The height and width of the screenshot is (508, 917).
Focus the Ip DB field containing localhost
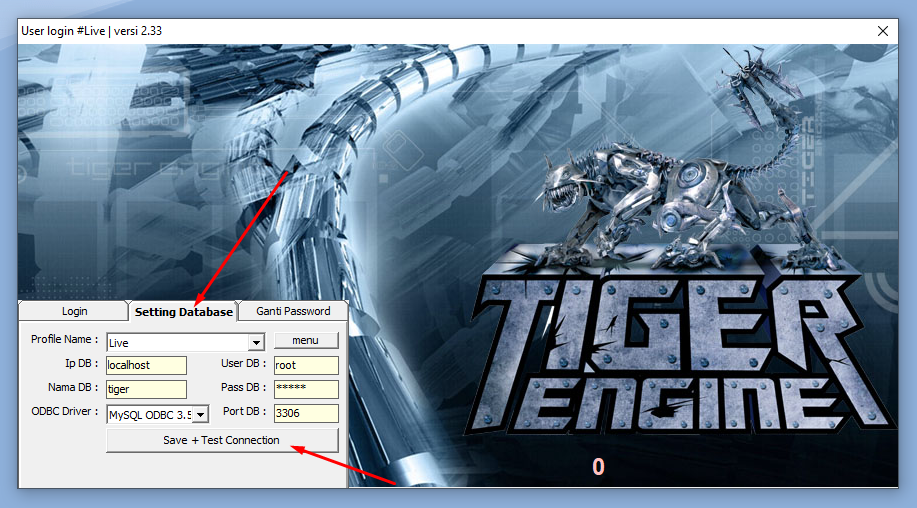coord(146,365)
